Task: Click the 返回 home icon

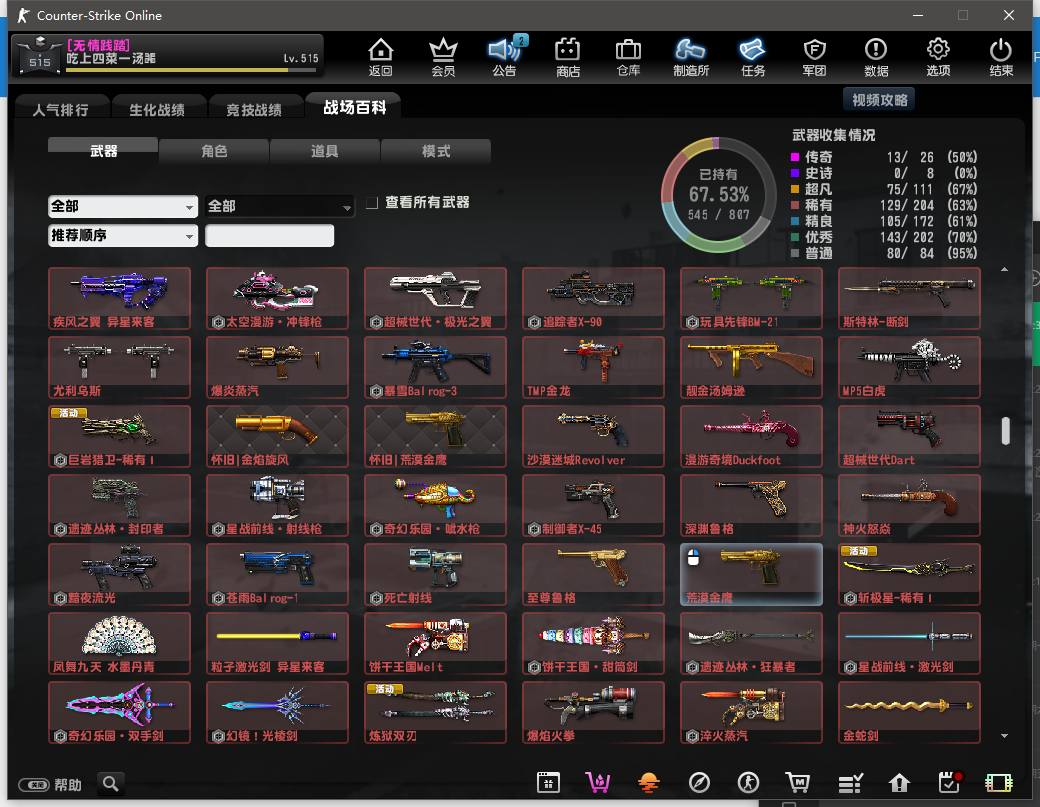Action: tap(381, 57)
